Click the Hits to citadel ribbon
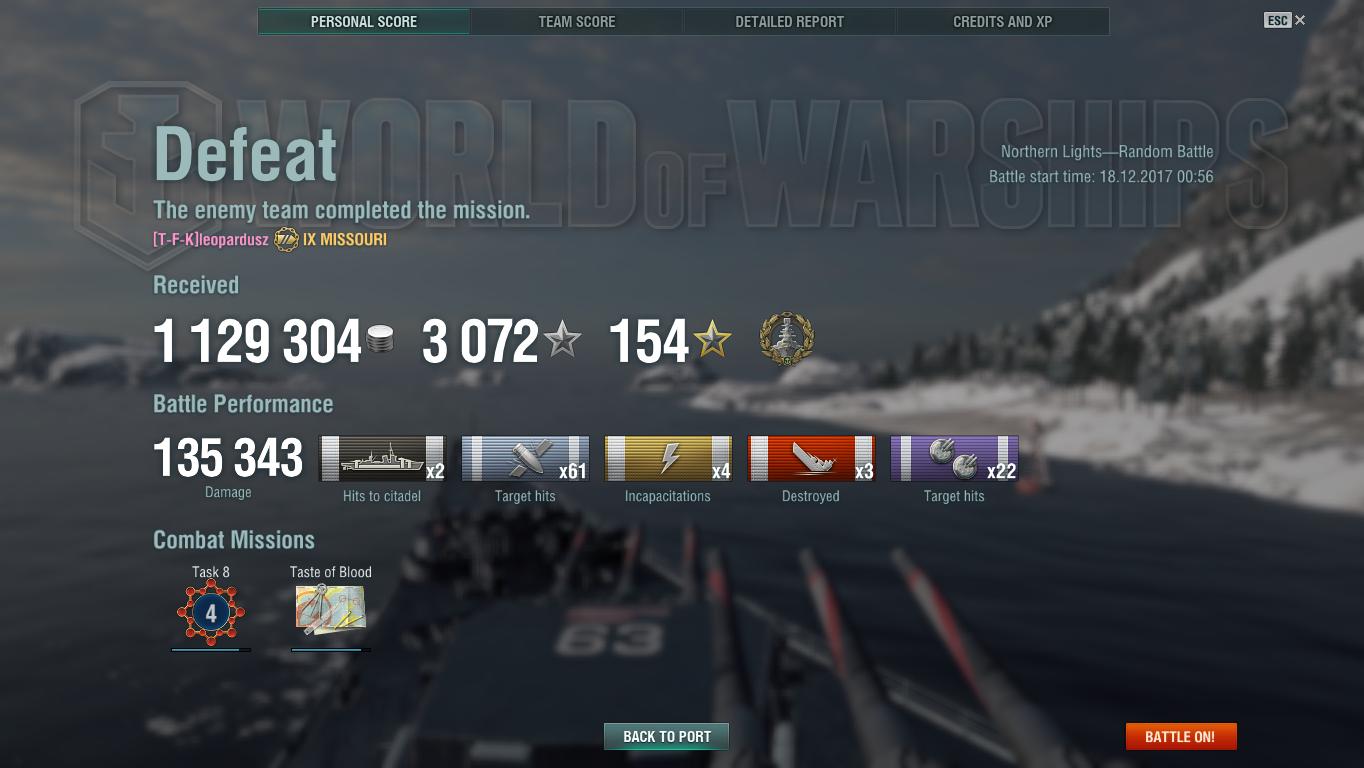 pyautogui.click(x=382, y=459)
